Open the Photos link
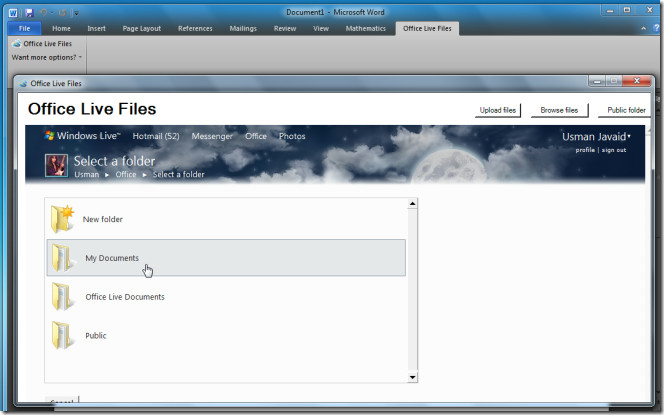 [292, 136]
